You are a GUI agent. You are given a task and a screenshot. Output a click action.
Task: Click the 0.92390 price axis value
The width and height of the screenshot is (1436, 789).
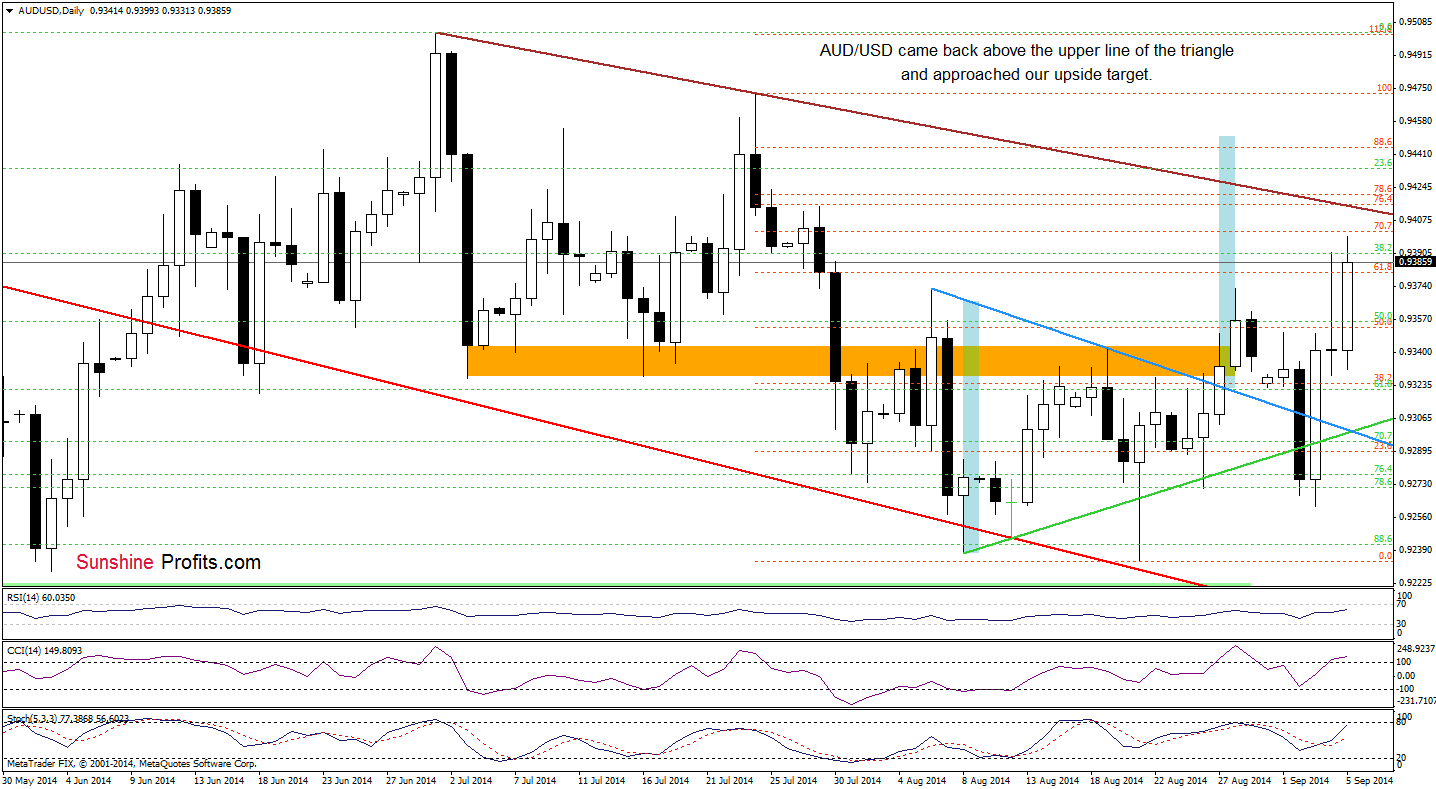point(1414,550)
